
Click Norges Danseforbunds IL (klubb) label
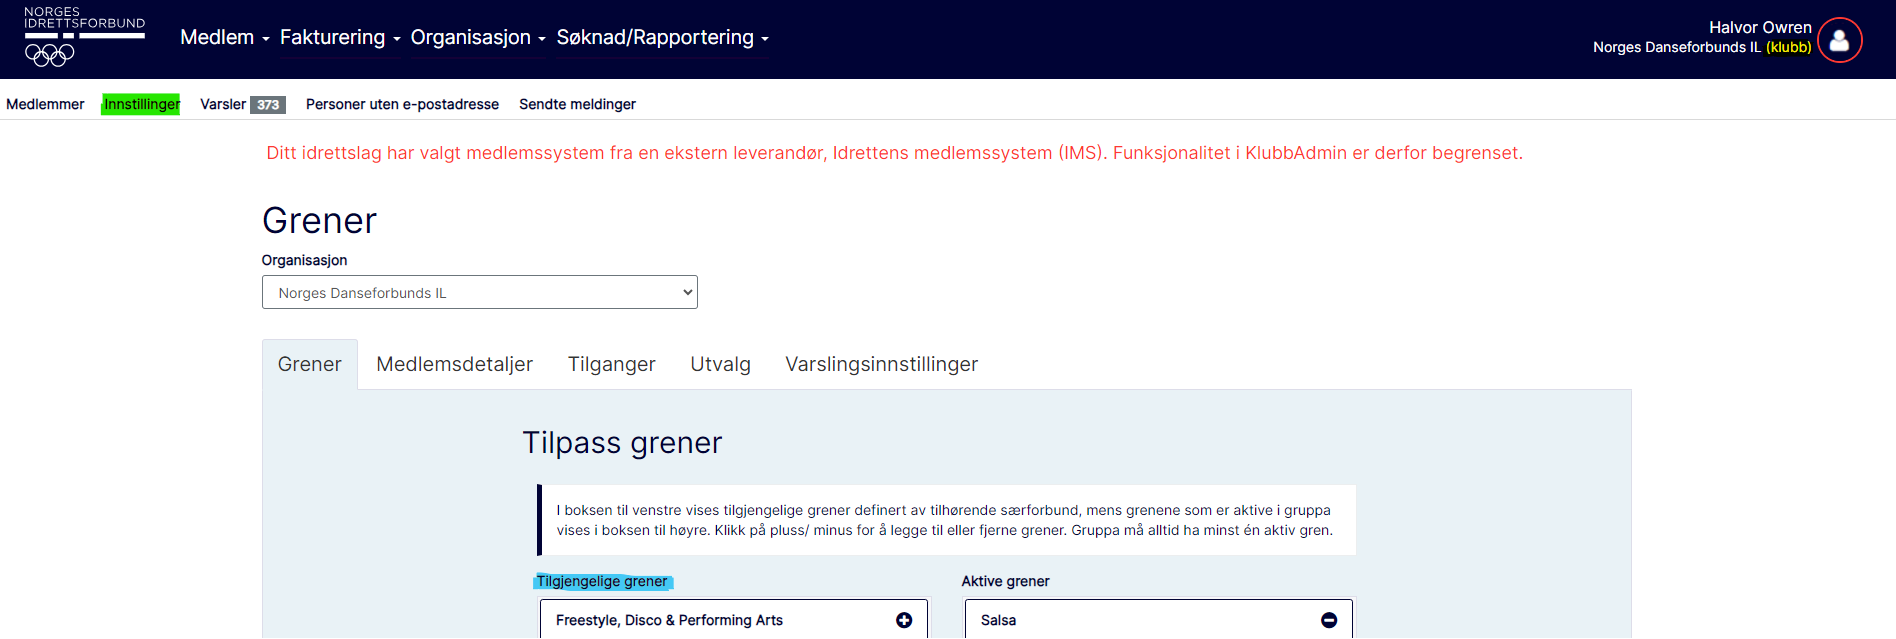[x=1702, y=47]
